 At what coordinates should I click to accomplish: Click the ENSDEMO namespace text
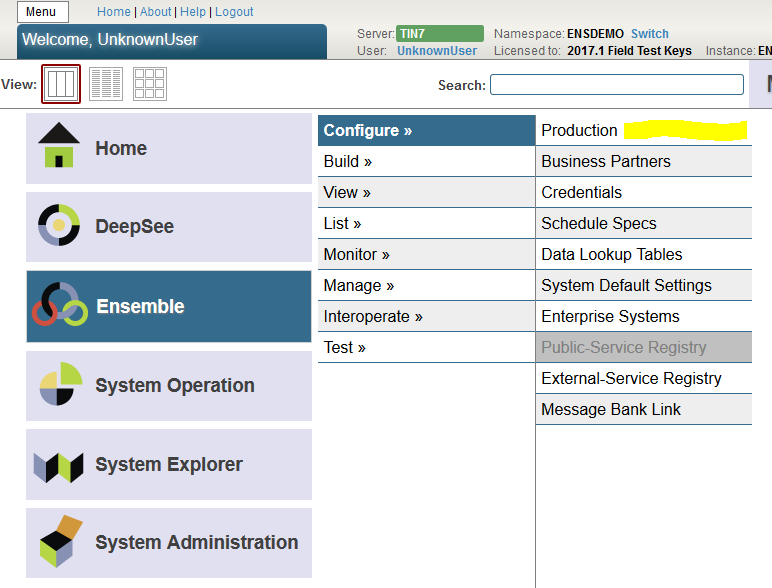pyautogui.click(x=595, y=34)
